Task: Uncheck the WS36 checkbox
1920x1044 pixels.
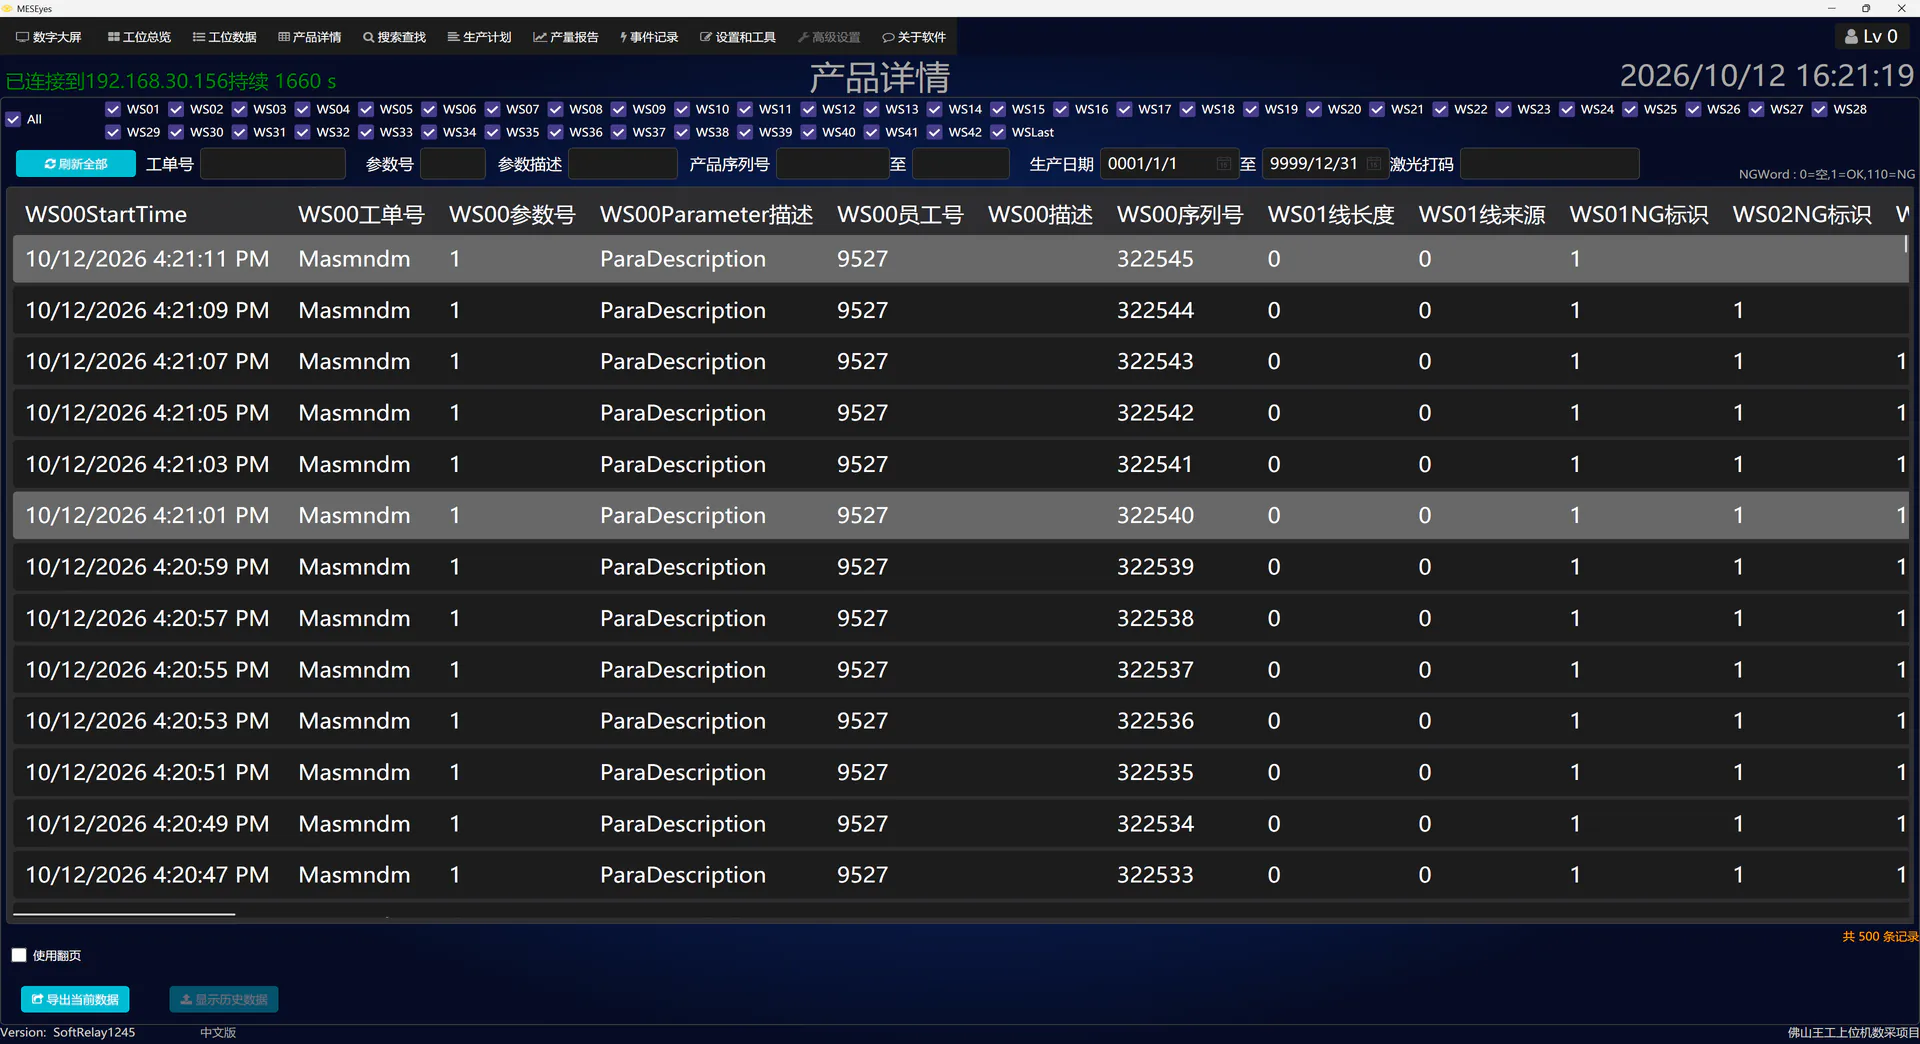Action: [x=556, y=132]
